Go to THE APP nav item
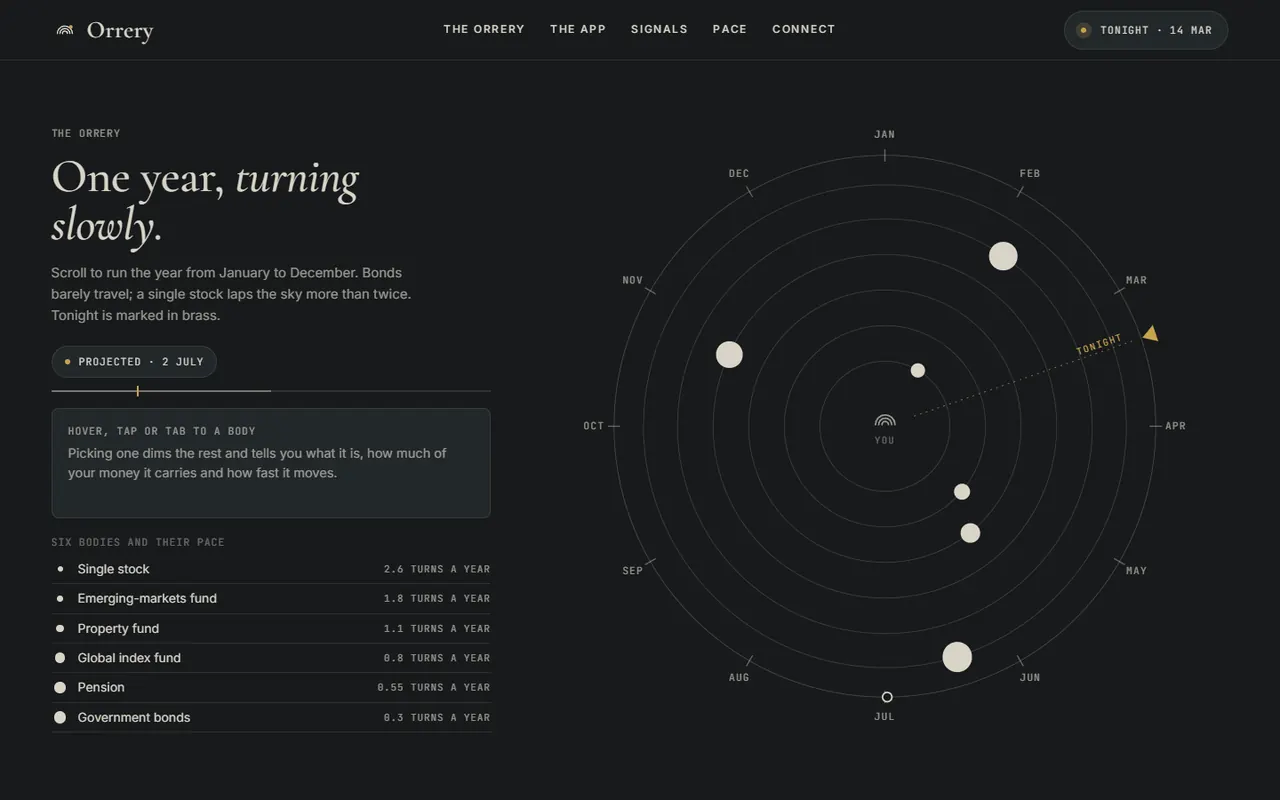The width and height of the screenshot is (1280, 800). pos(578,29)
